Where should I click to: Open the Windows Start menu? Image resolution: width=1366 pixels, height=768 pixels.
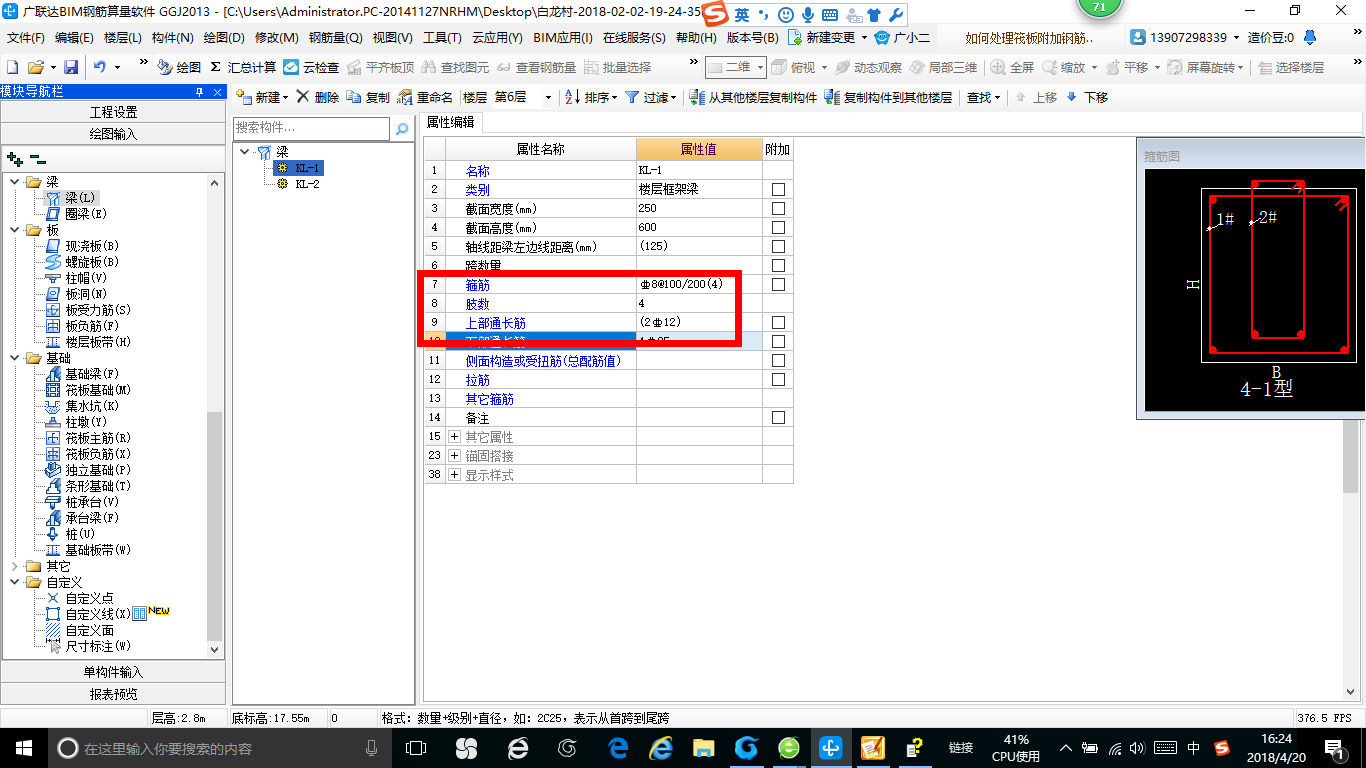(x=23, y=748)
